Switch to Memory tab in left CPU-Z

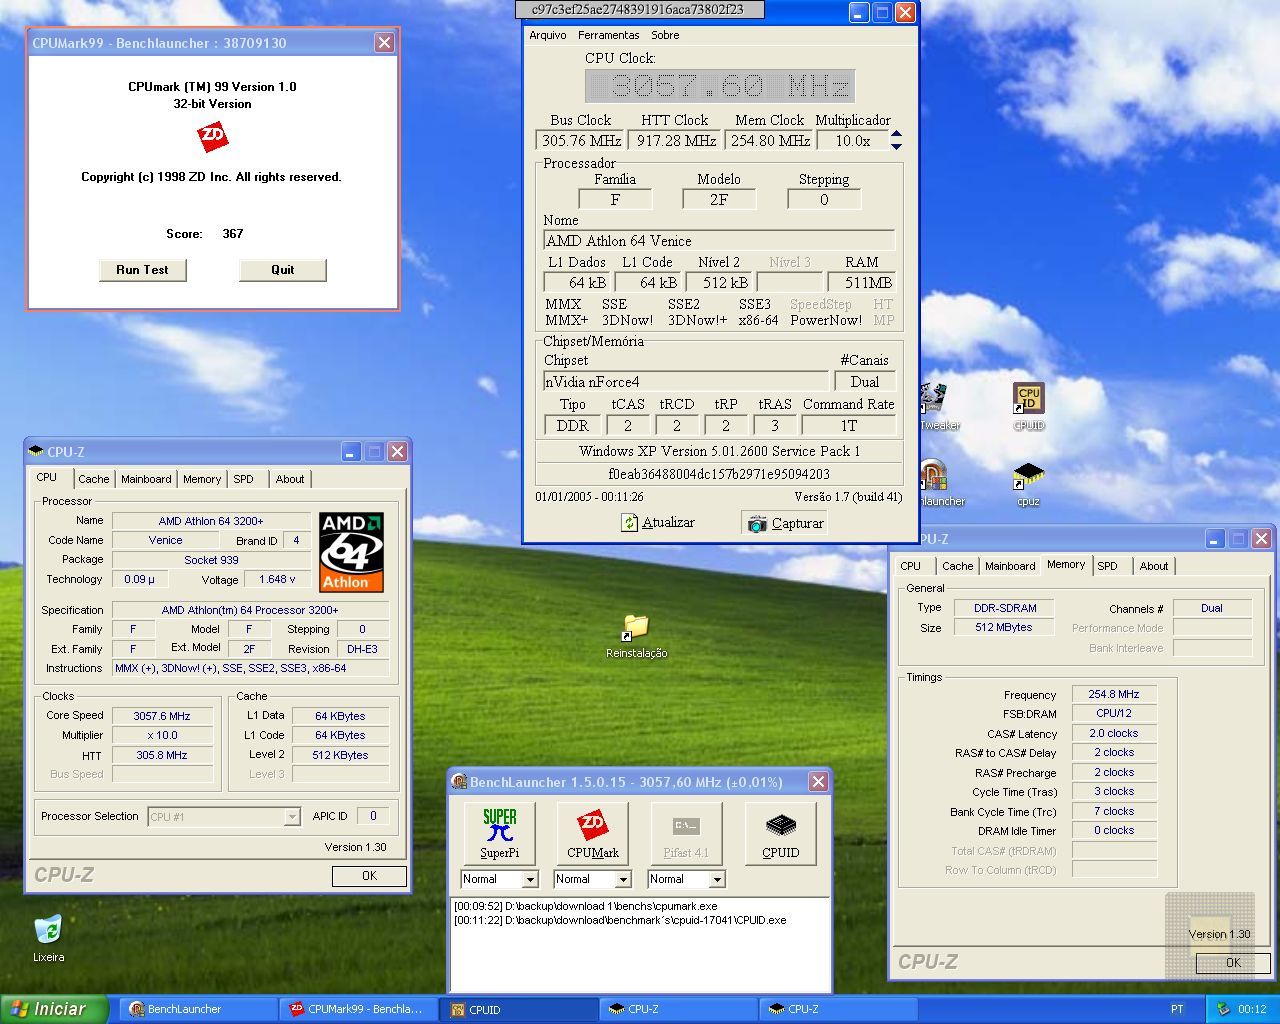201,479
